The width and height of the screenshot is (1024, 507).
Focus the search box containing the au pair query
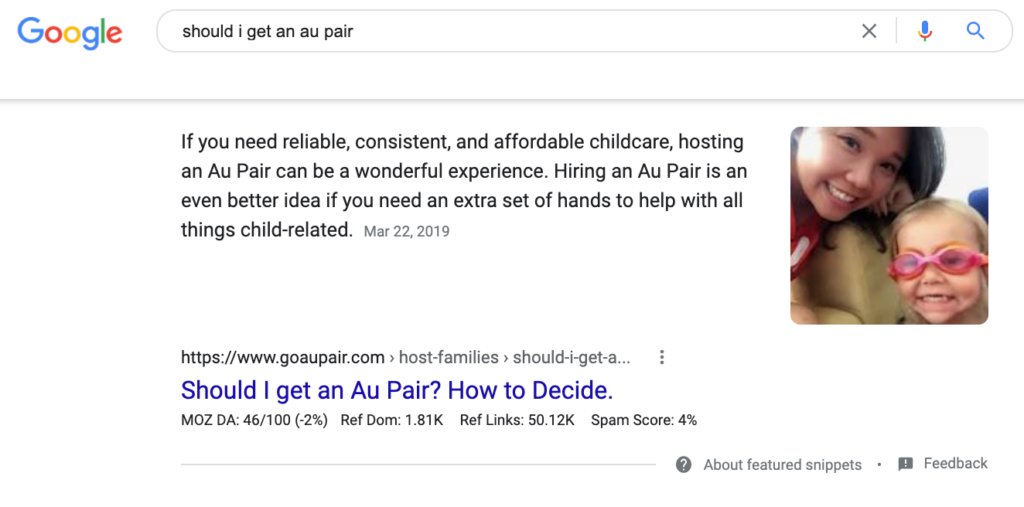coord(500,31)
